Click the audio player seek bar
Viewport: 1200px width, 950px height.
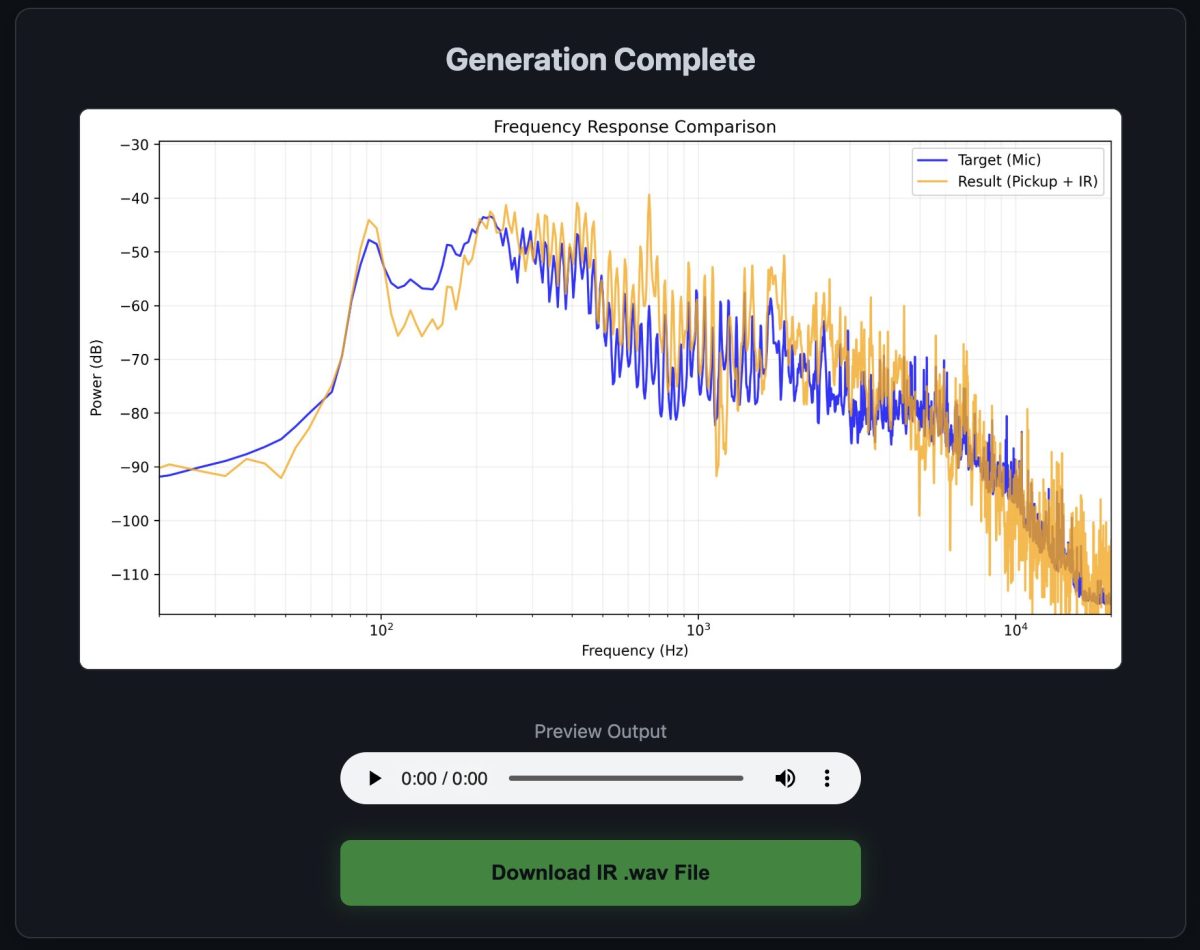625,778
